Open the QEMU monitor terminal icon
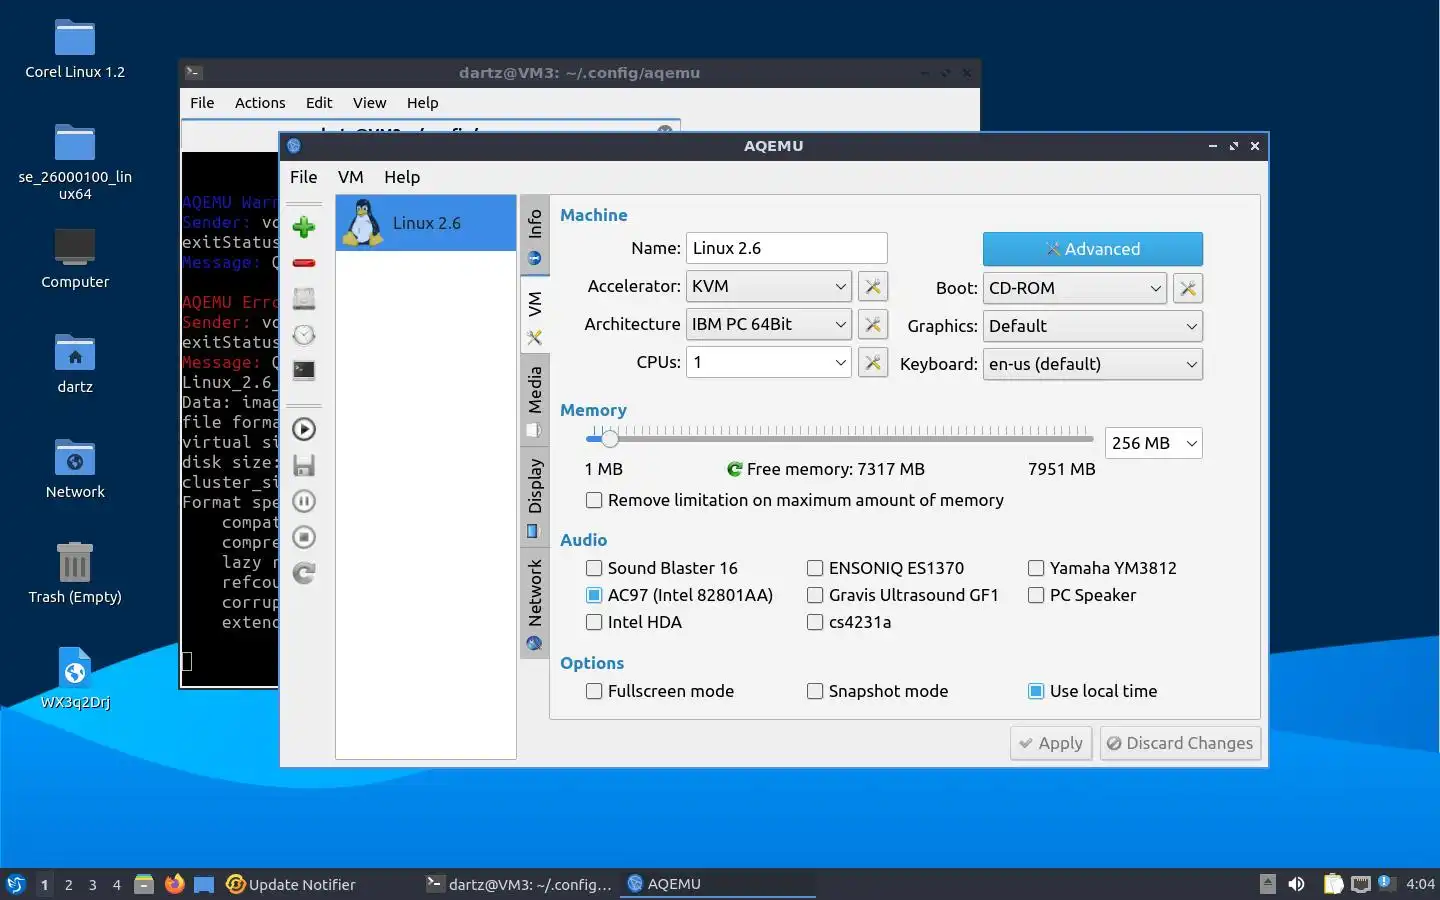Screen dimensions: 1440x900 [x=304, y=371]
